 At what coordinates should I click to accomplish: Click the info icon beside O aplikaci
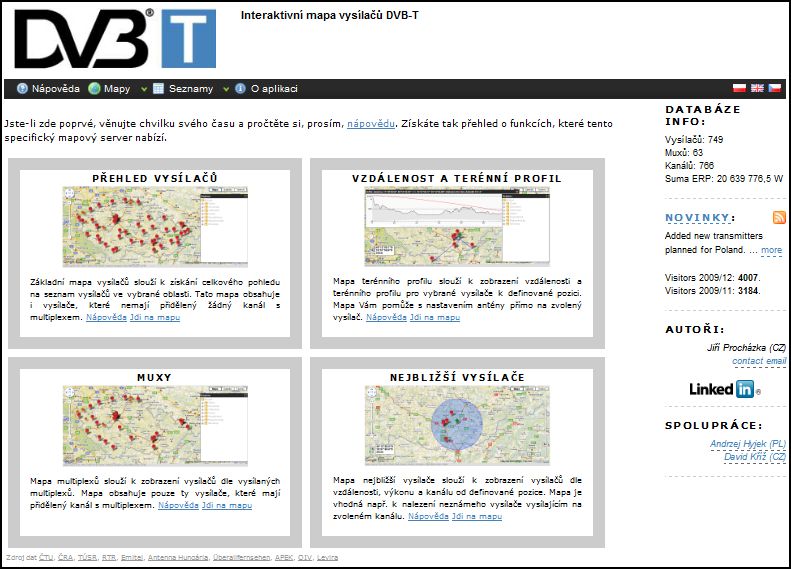click(x=240, y=89)
